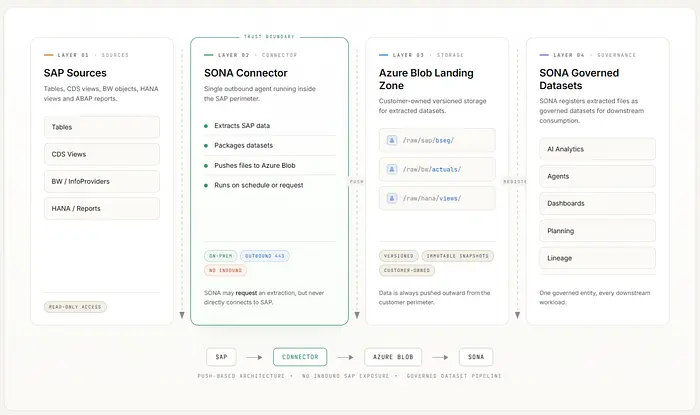Click the PUSH label between layers
Image resolution: width=700 pixels, height=415 pixels.
coord(357,182)
